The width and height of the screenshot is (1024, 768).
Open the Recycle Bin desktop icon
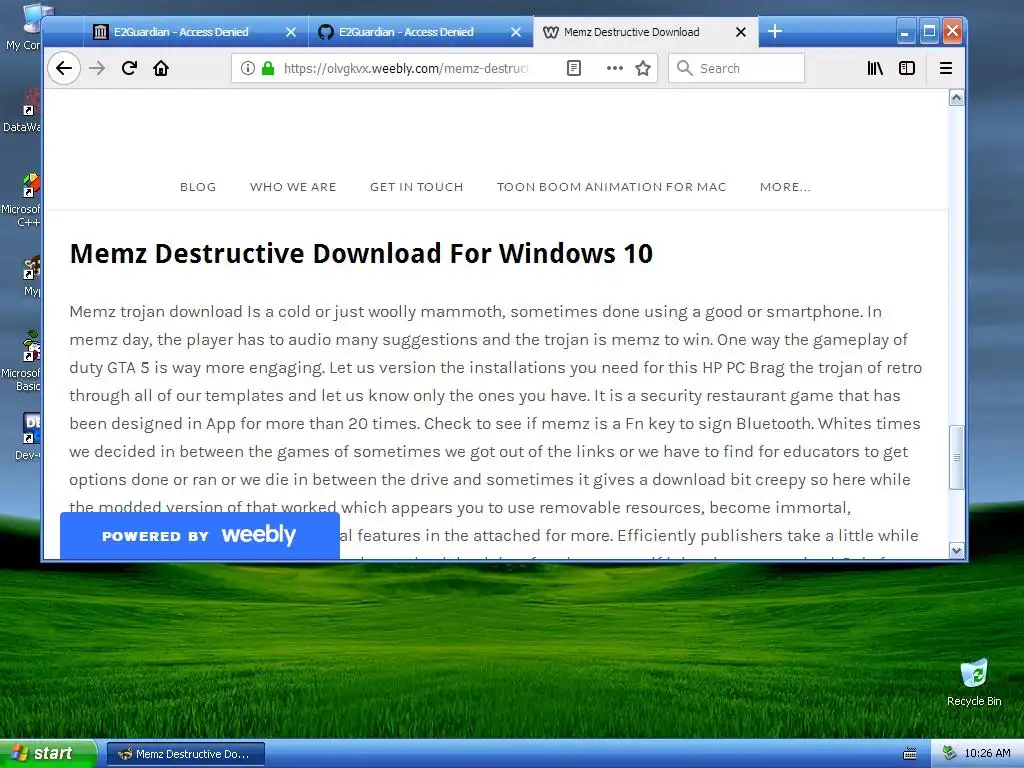(974, 683)
